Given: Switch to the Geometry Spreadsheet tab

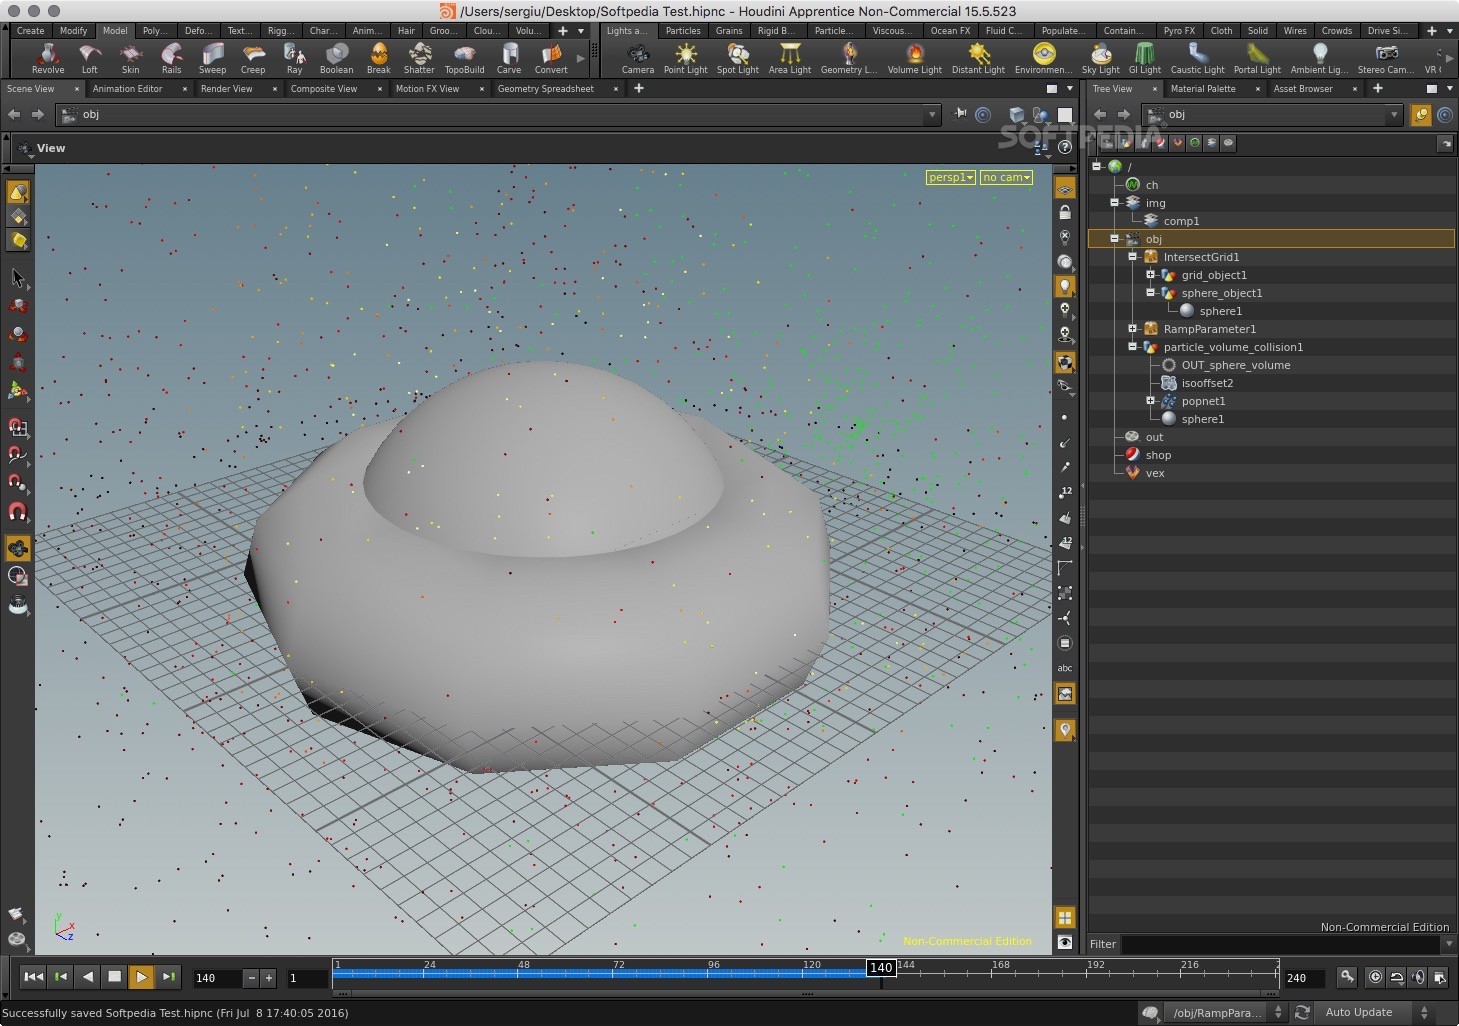Looking at the screenshot, I should coord(545,89).
